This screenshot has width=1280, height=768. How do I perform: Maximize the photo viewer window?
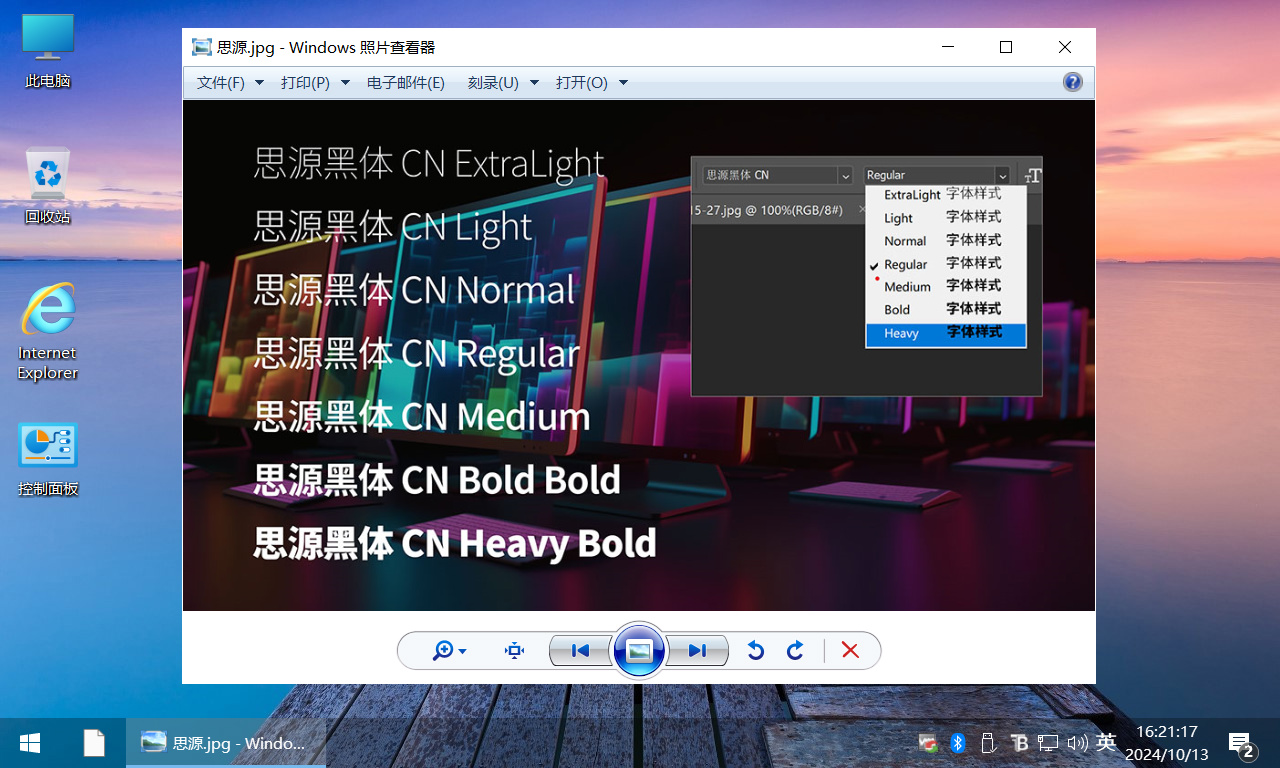click(x=1006, y=47)
